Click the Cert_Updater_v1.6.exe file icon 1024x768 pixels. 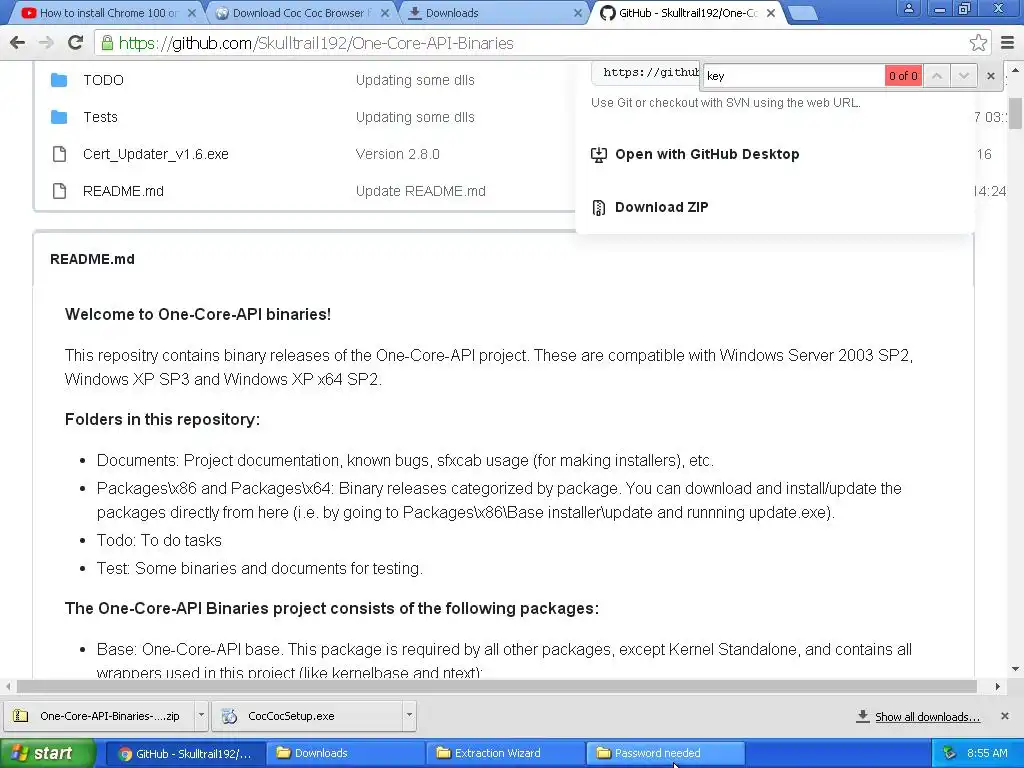click(59, 154)
